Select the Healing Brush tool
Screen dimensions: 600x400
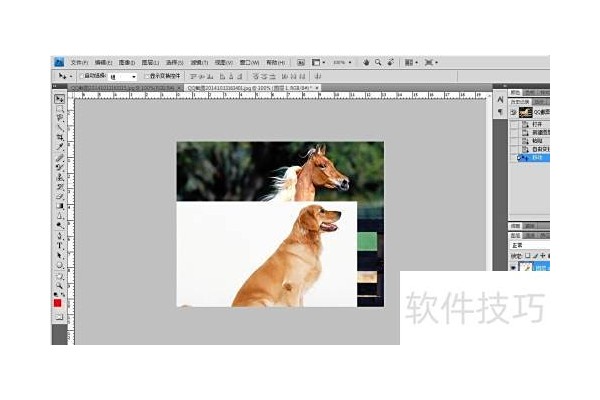click(59, 158)
